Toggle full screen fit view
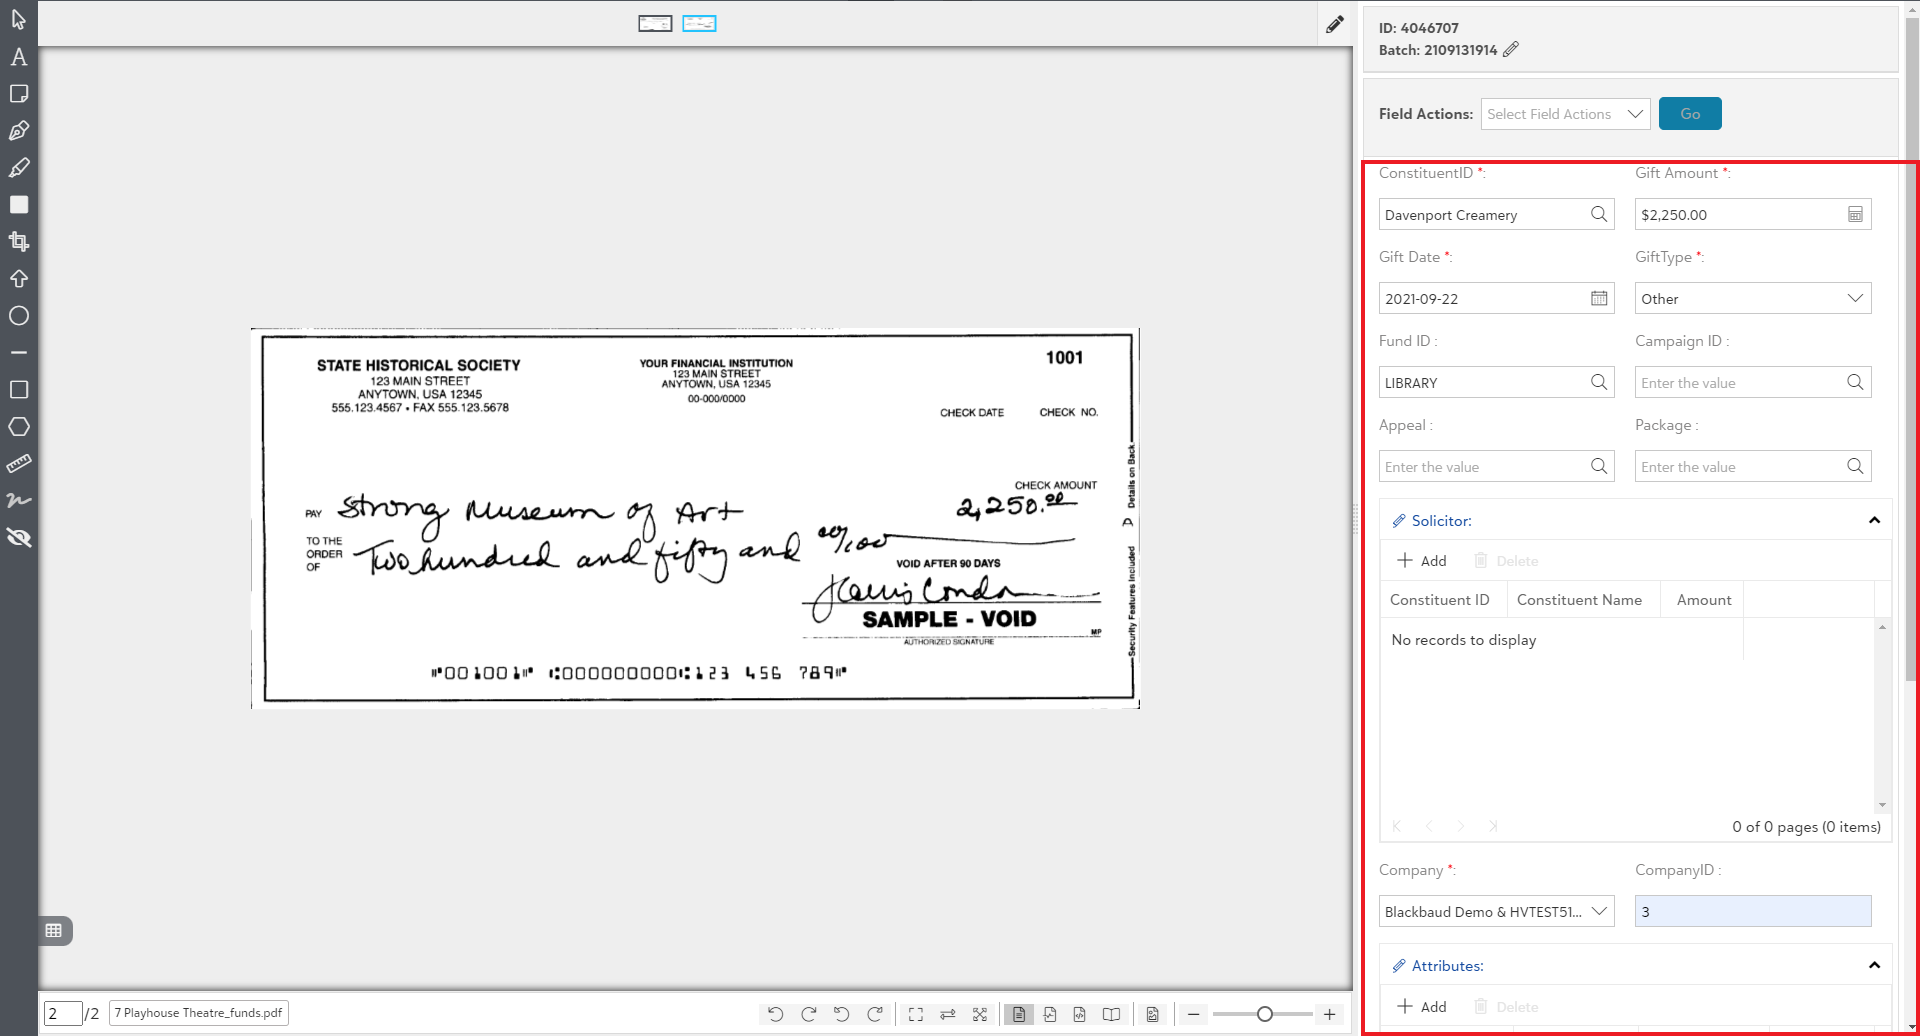1920x1036 pixels. (915, 1014)
